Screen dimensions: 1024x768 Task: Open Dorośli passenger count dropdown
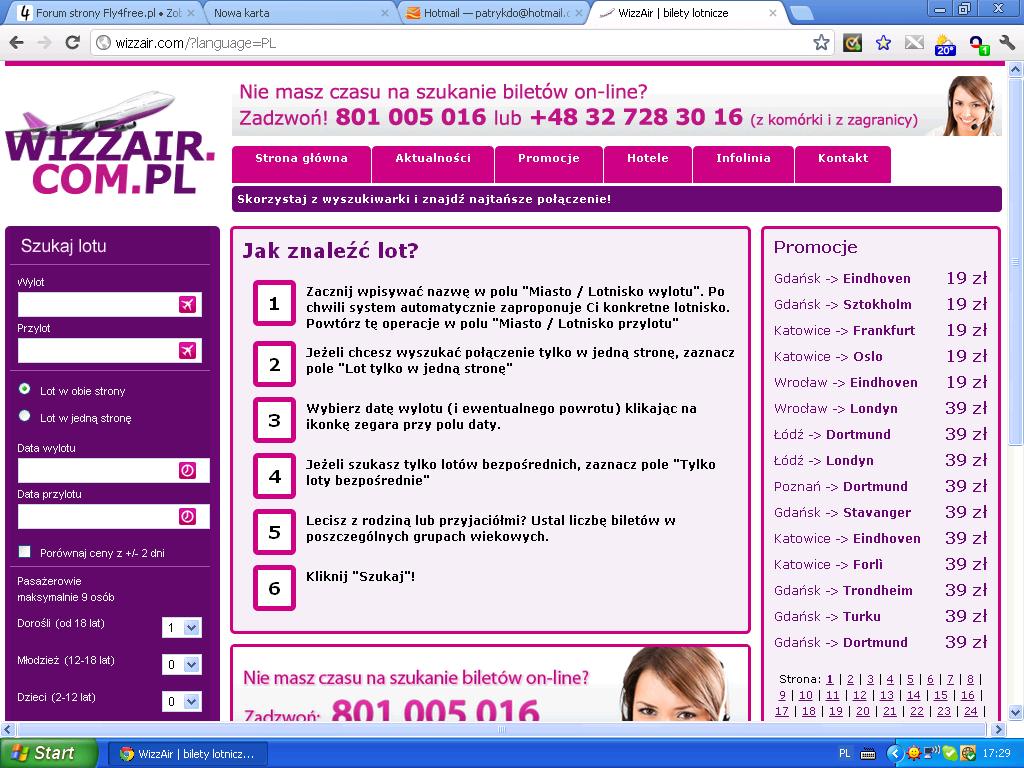pyautogui.click(x=182, y=628)
